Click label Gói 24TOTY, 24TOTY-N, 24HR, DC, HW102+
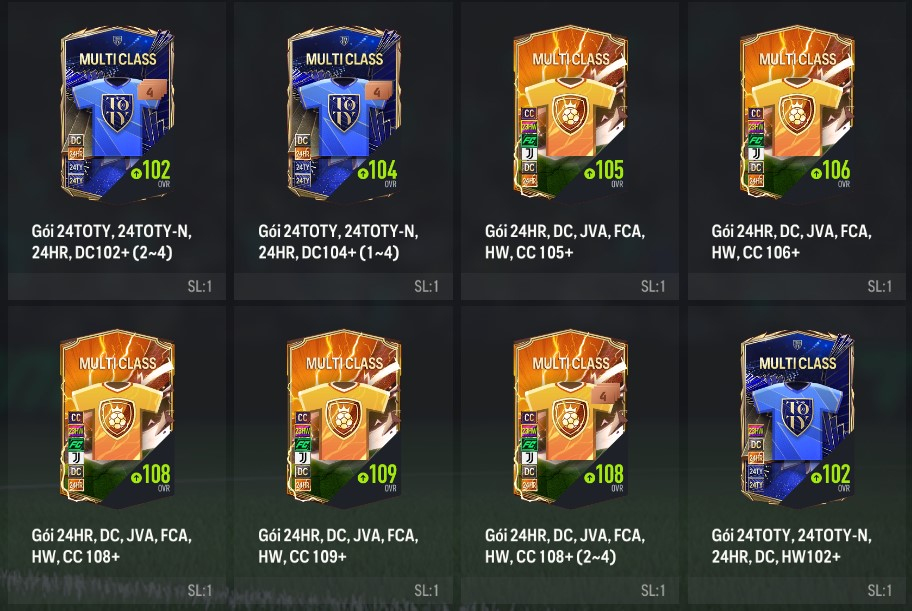The width and height of the screenshot is (912, 611). [791, 546]
